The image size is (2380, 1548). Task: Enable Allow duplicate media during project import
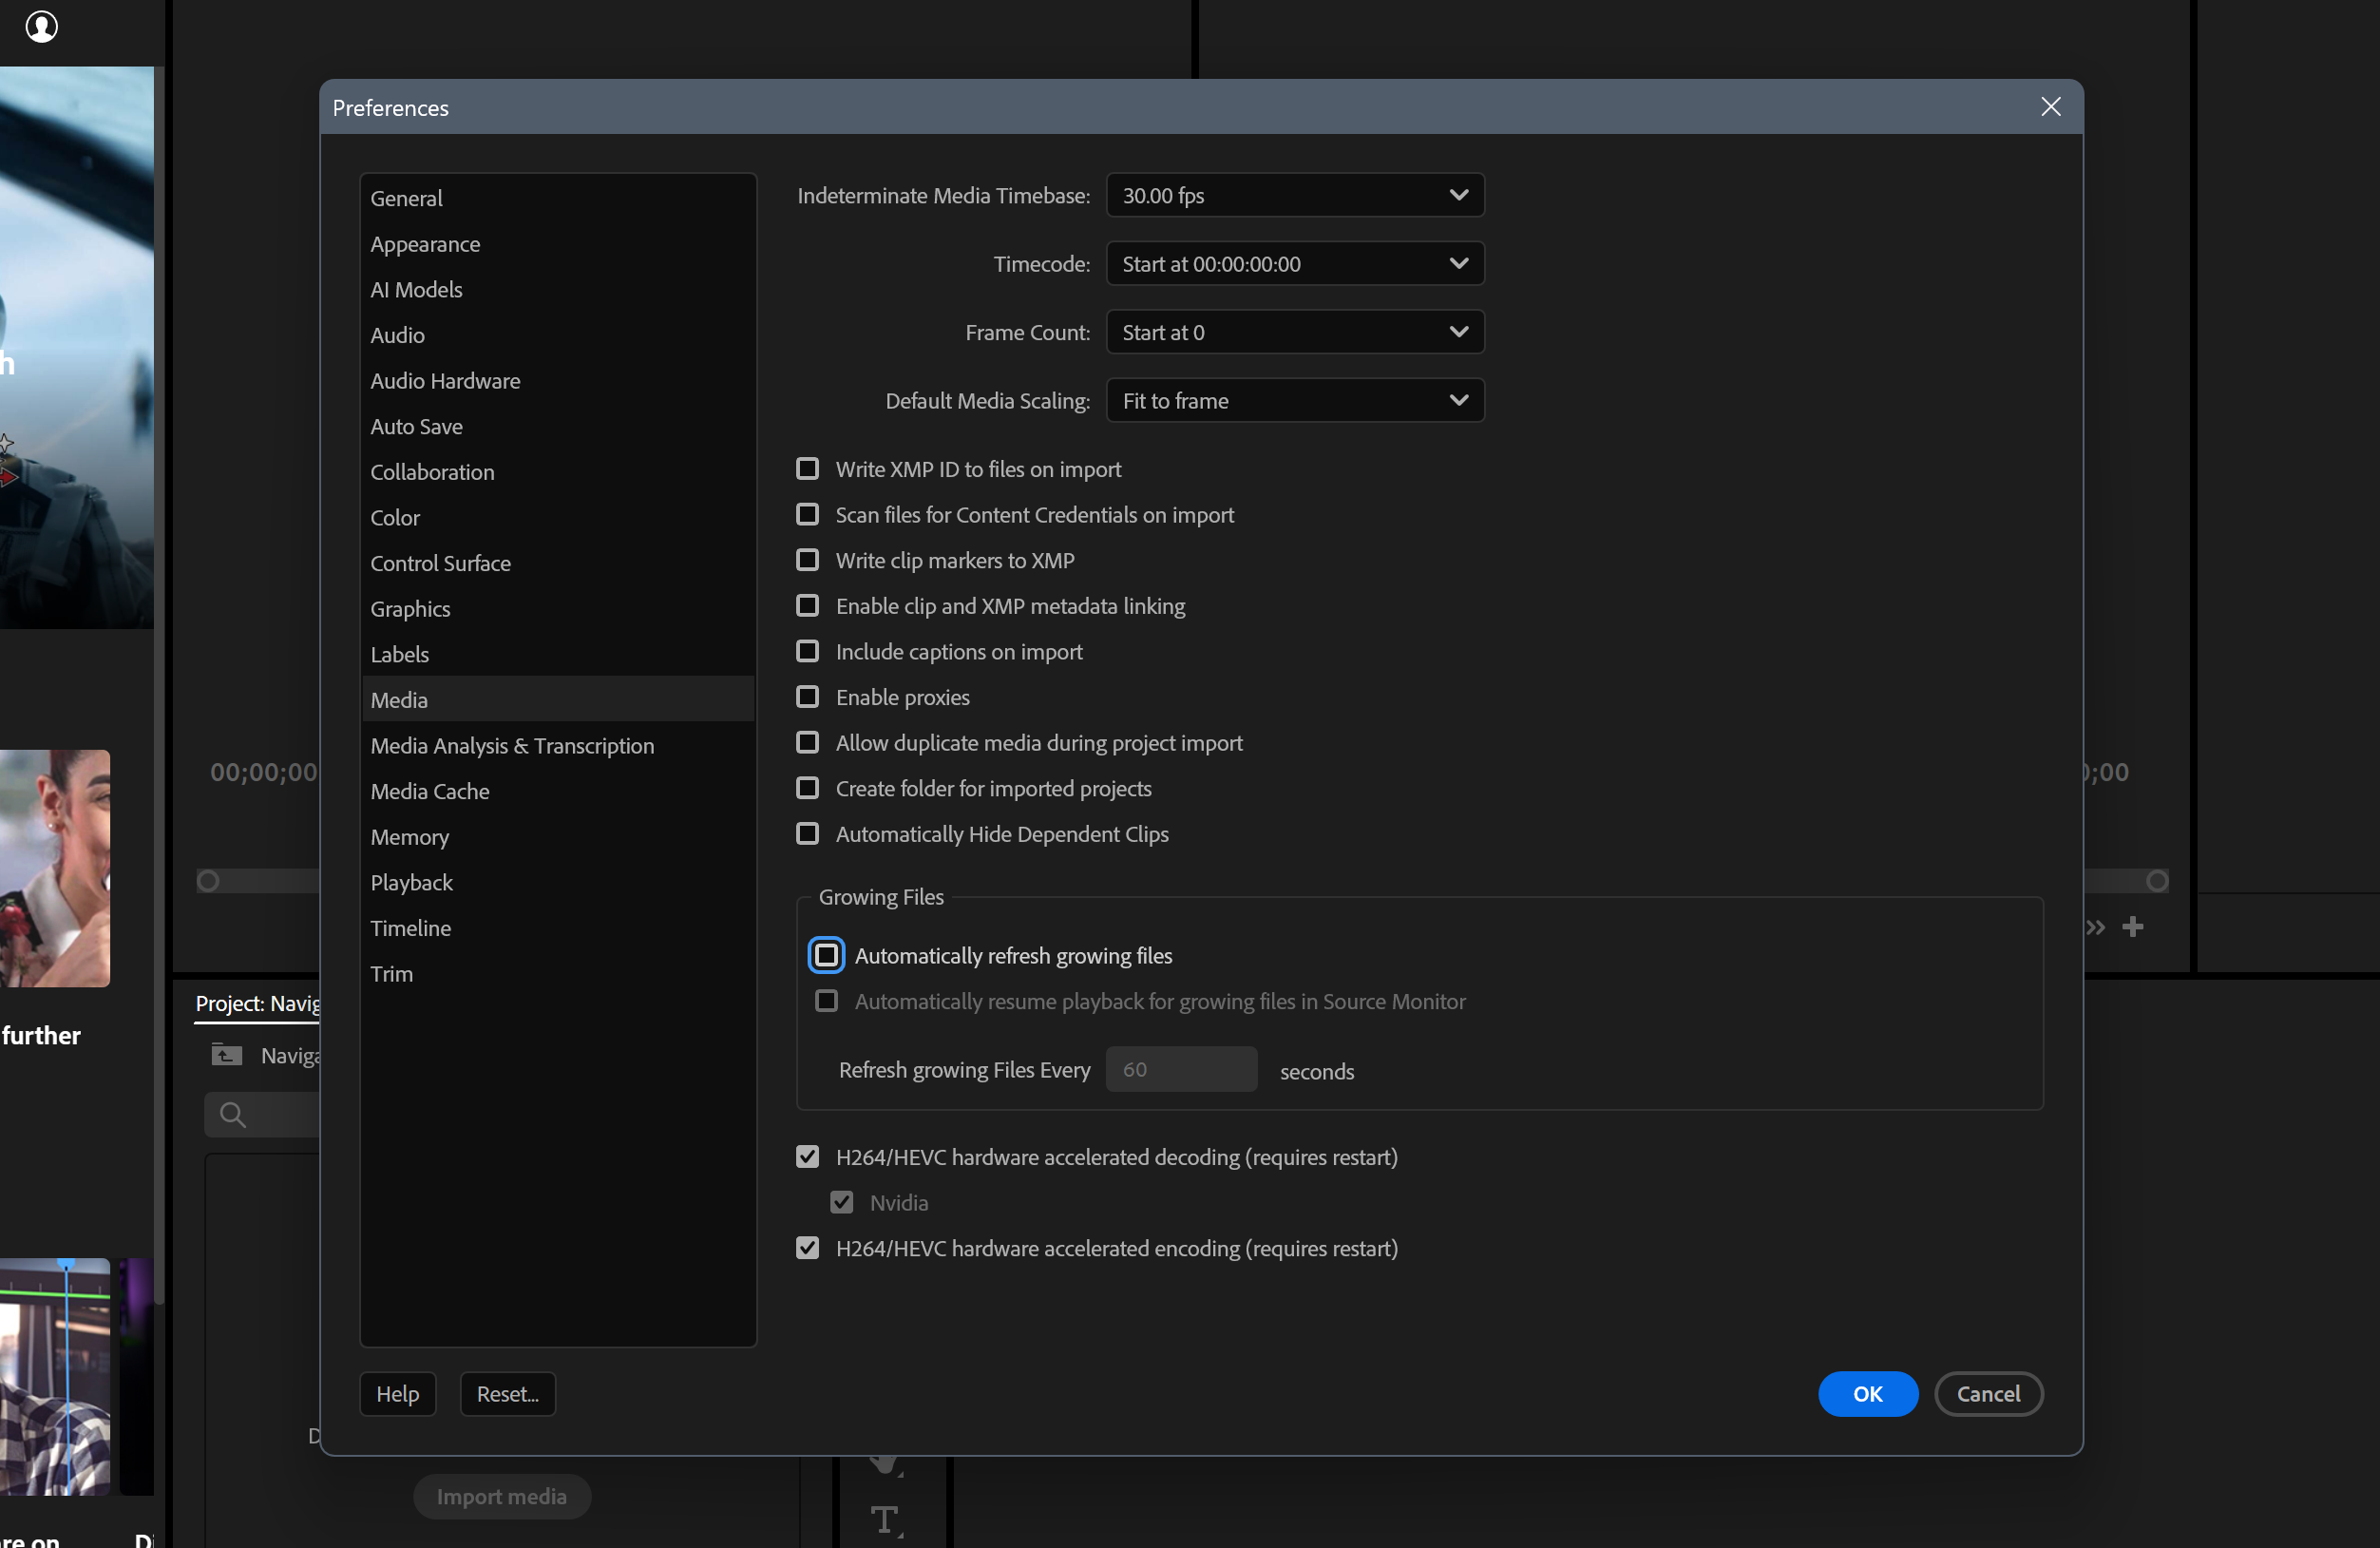pyautogui.click(x=807, y=743)
